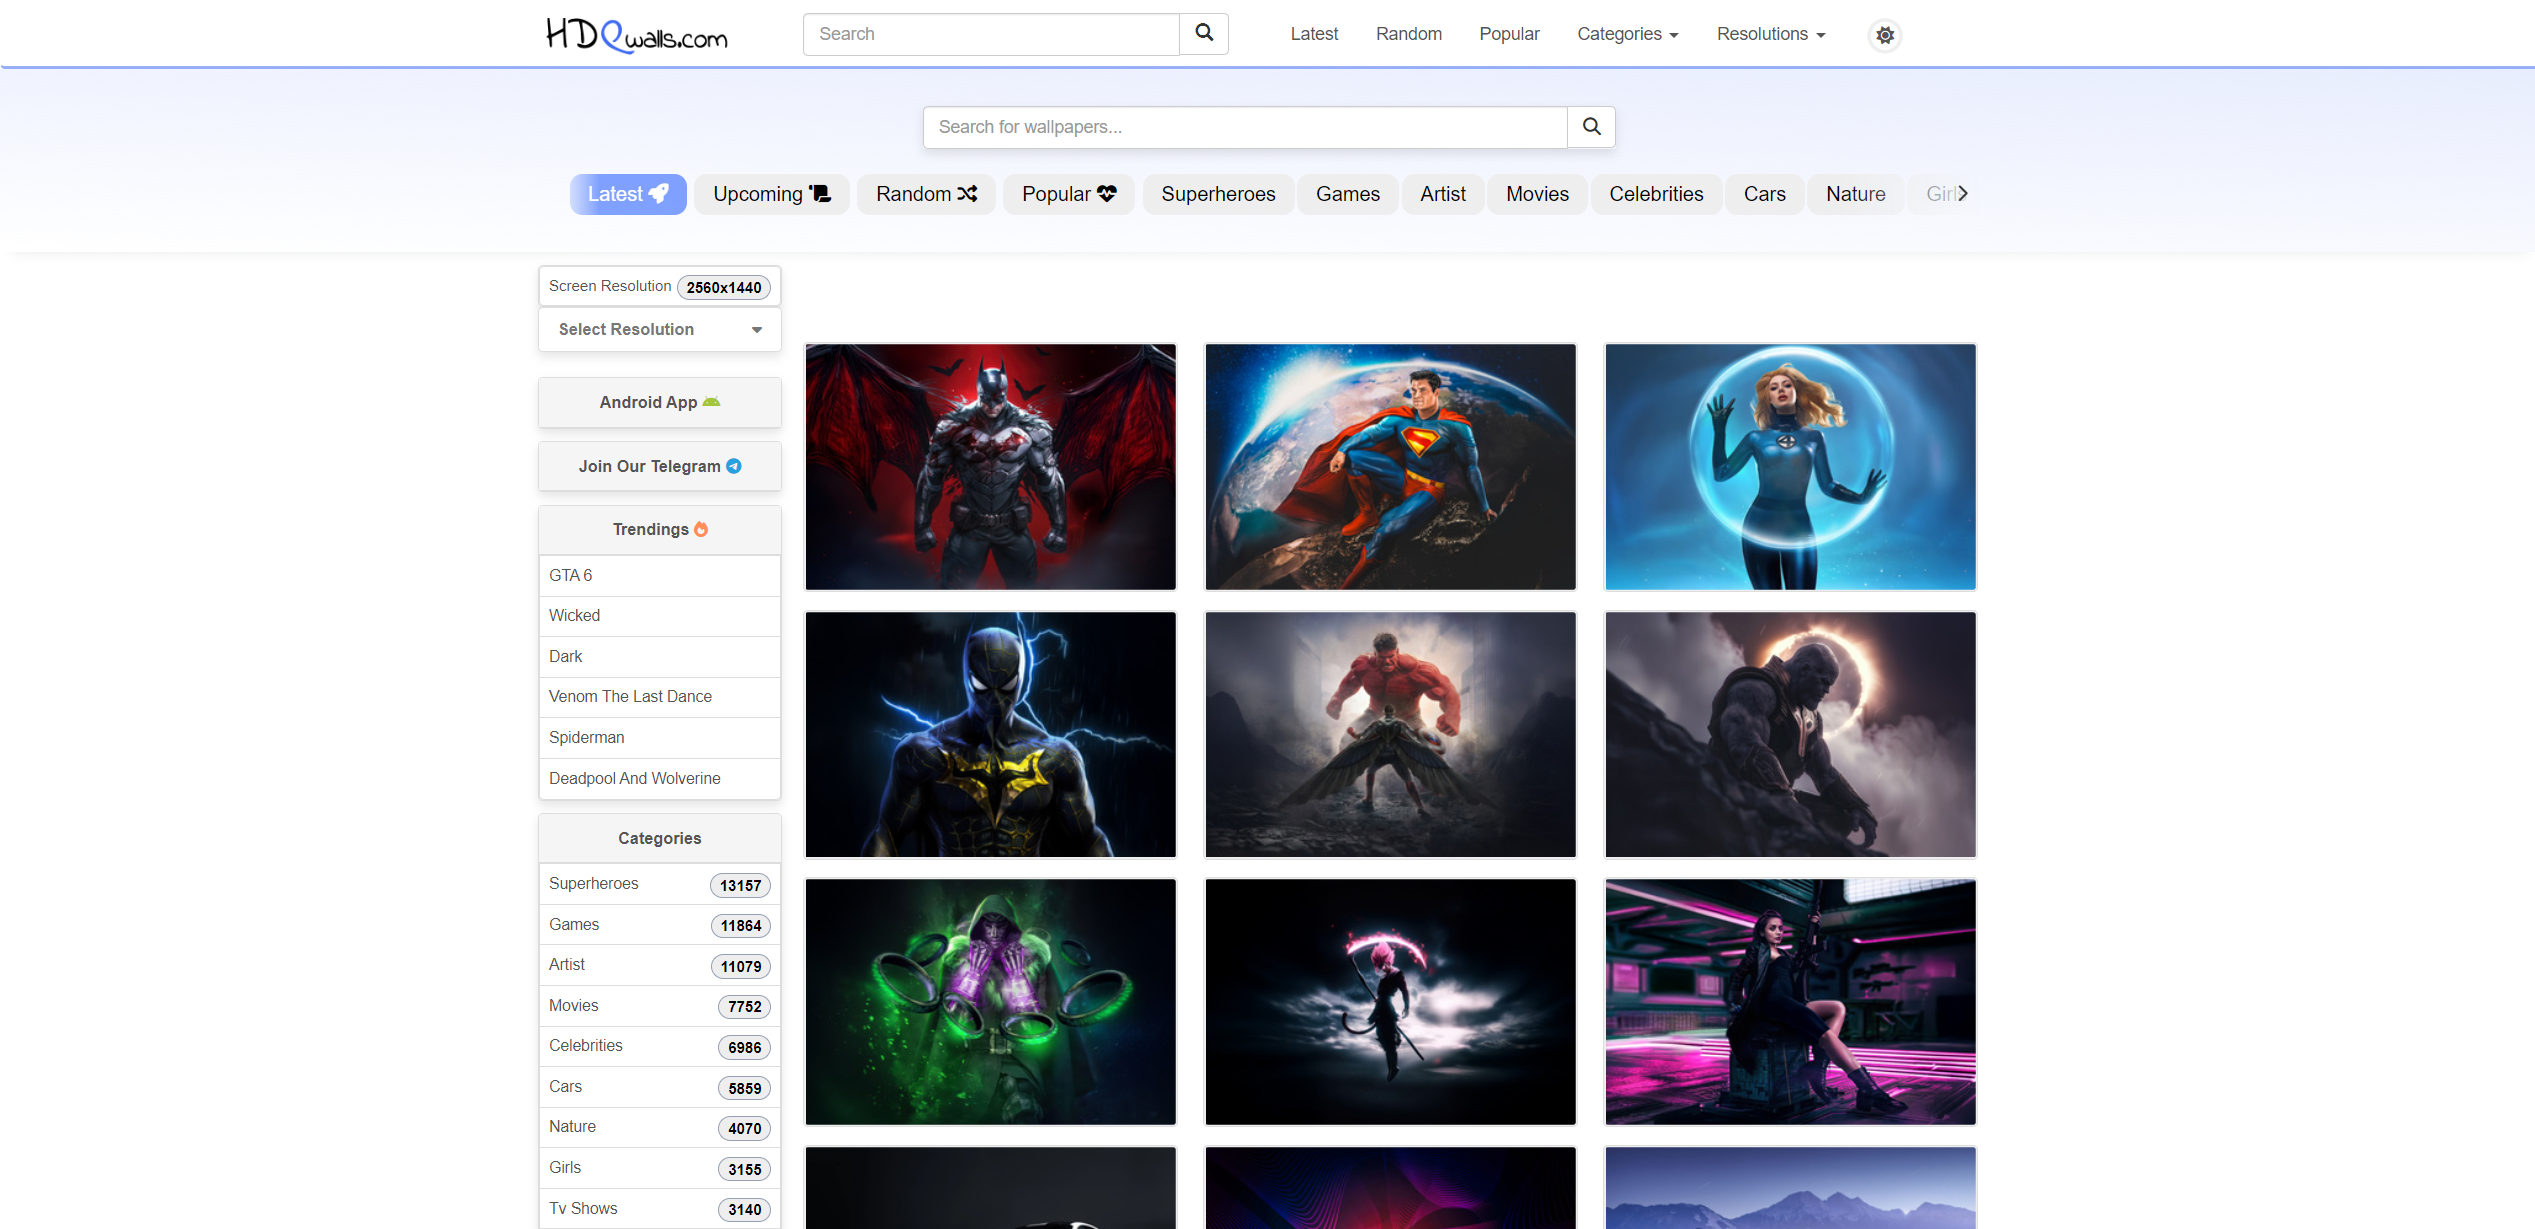
Task: Open Join Our Telegram link
Action: (659, 466)
